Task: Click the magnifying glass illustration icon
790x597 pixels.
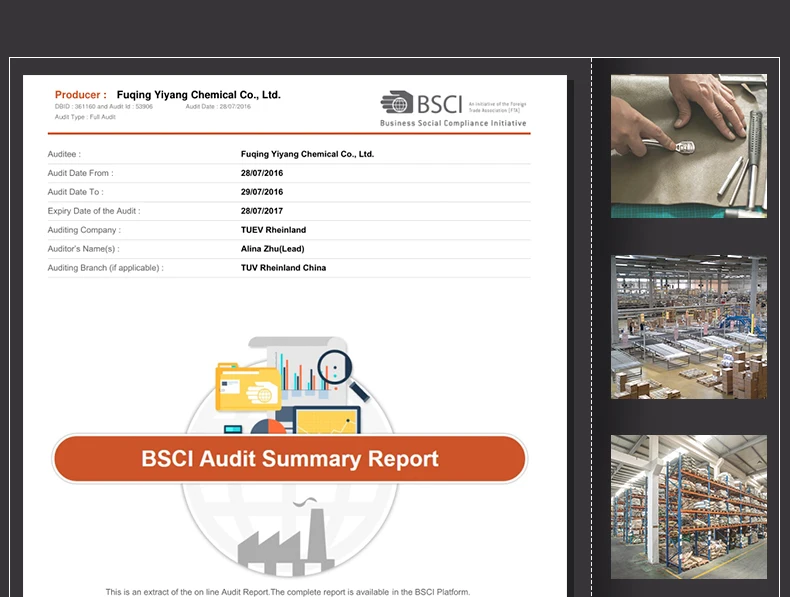Action: (x=342, y=374)
